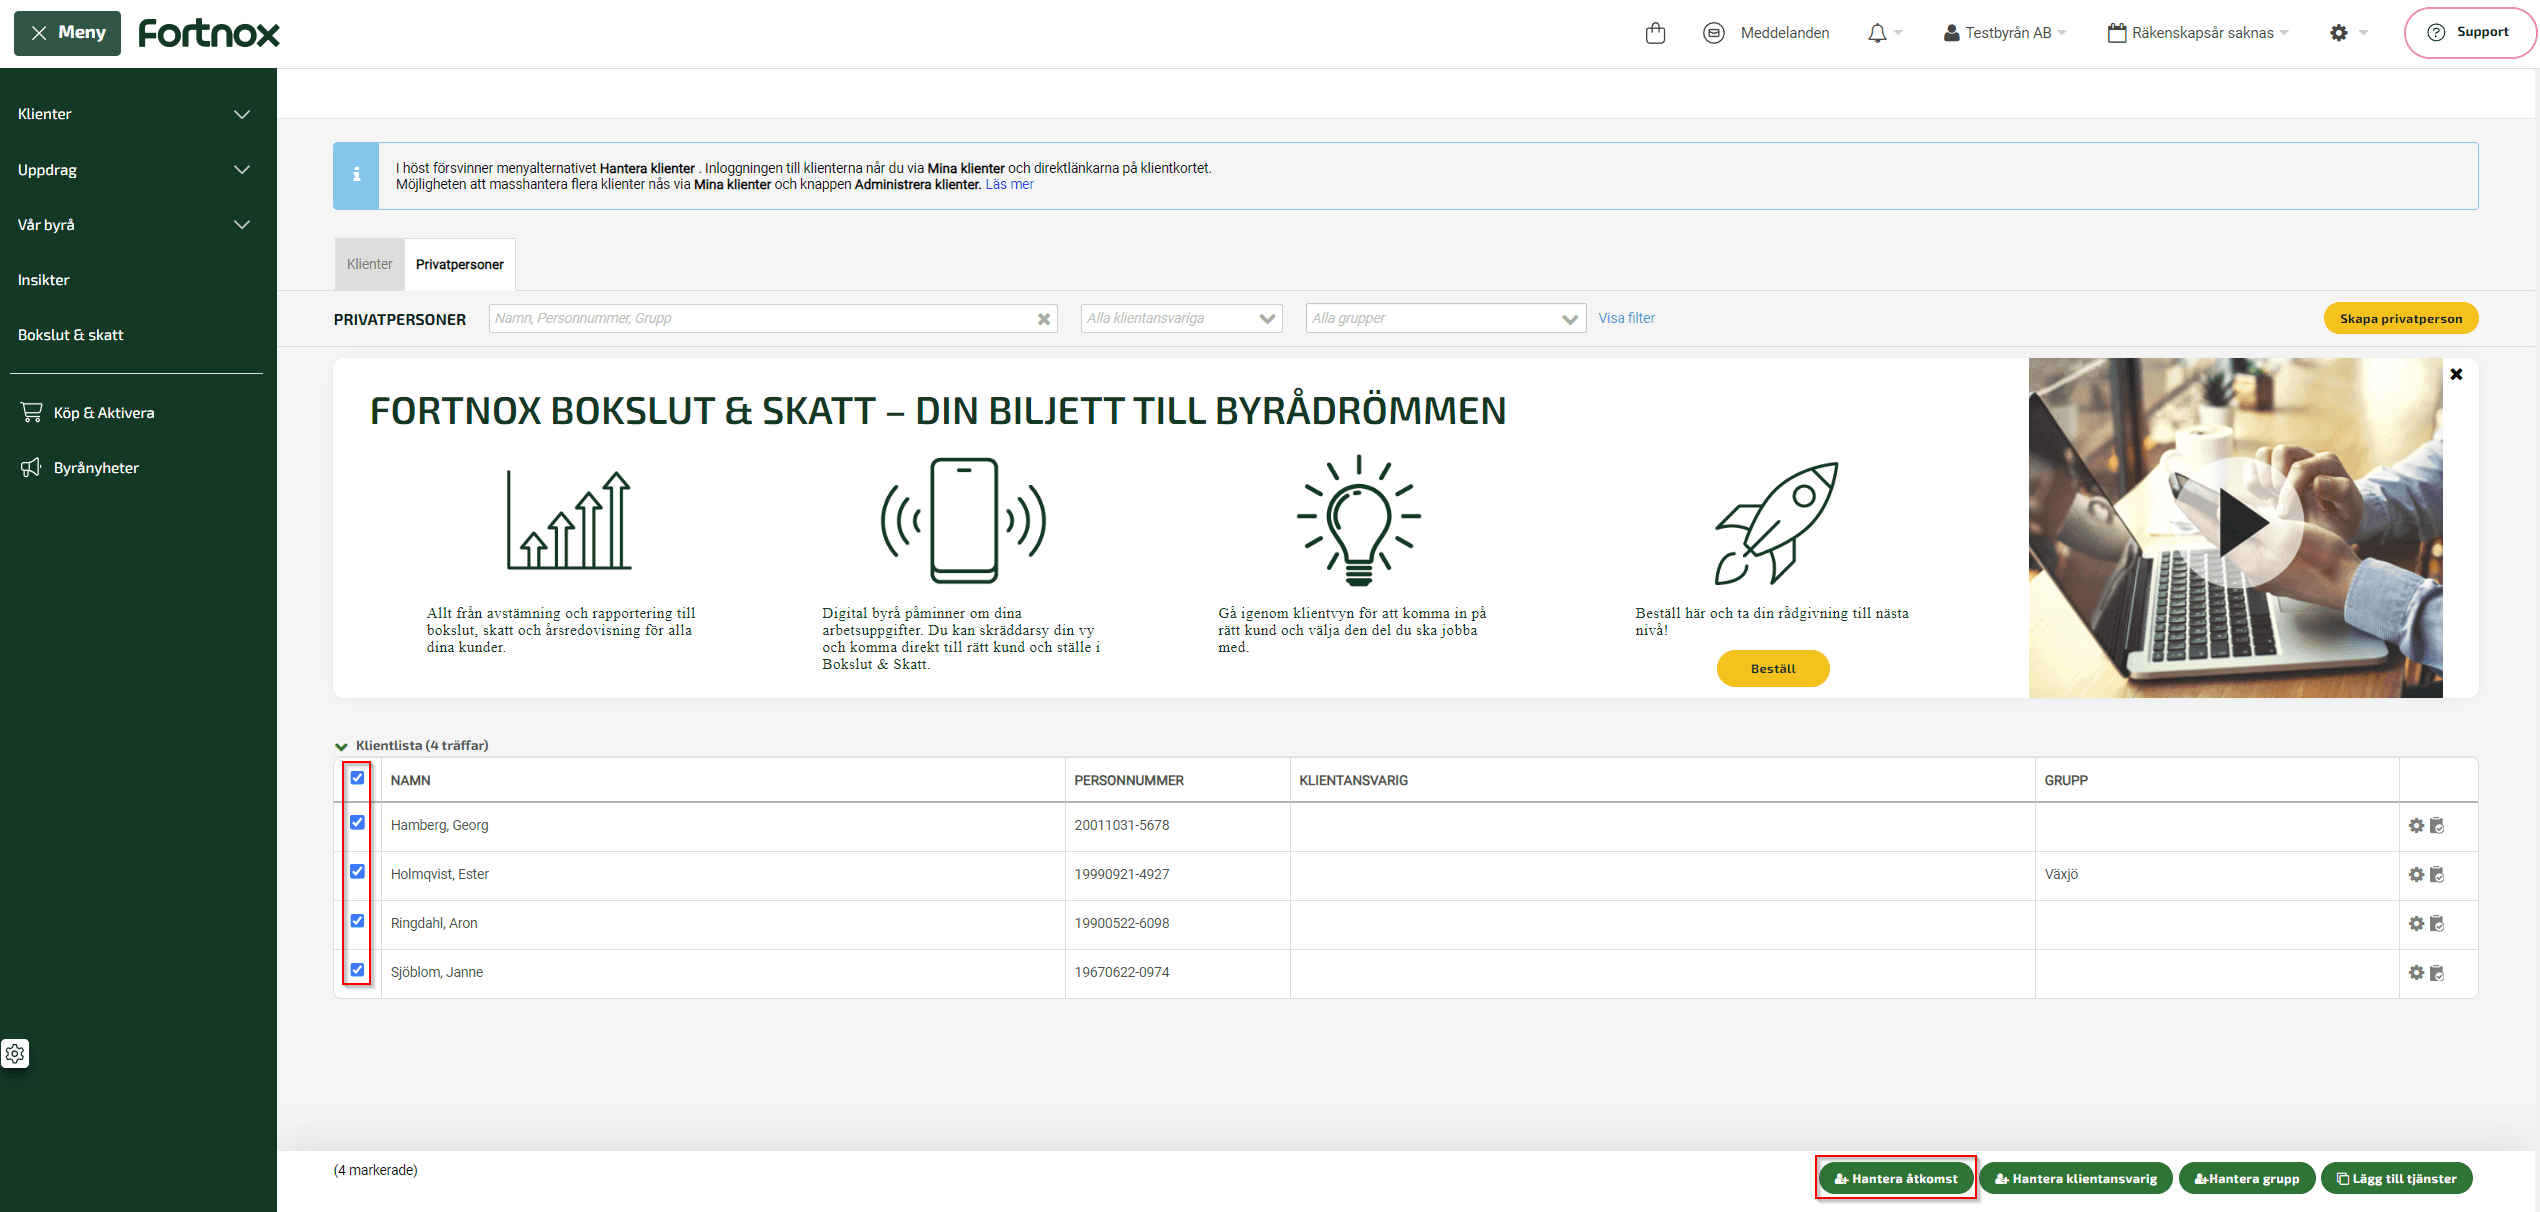Open the Ringdahl, Aron row name

pyautogui.click(x=434, y=924)
